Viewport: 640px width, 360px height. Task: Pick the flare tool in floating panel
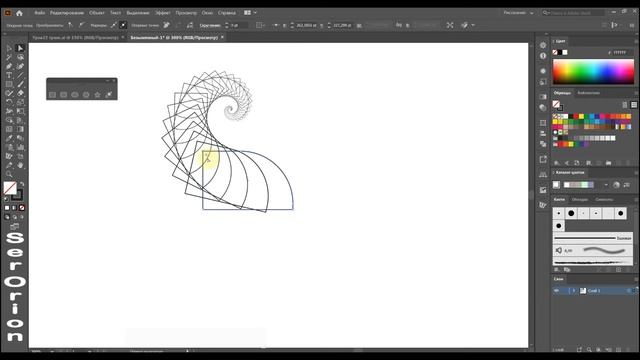tap(109, 95)
